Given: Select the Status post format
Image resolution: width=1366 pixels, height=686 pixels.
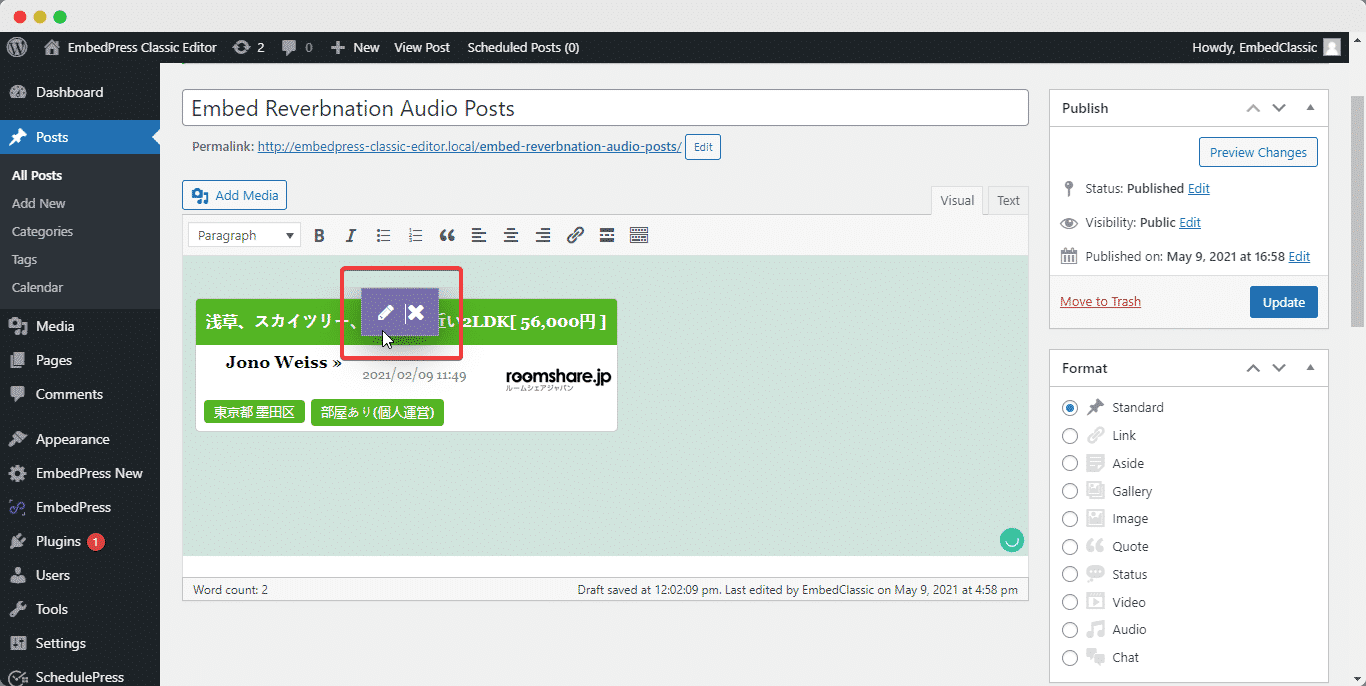Looking at the screenshot, I should pos(1070,574).
